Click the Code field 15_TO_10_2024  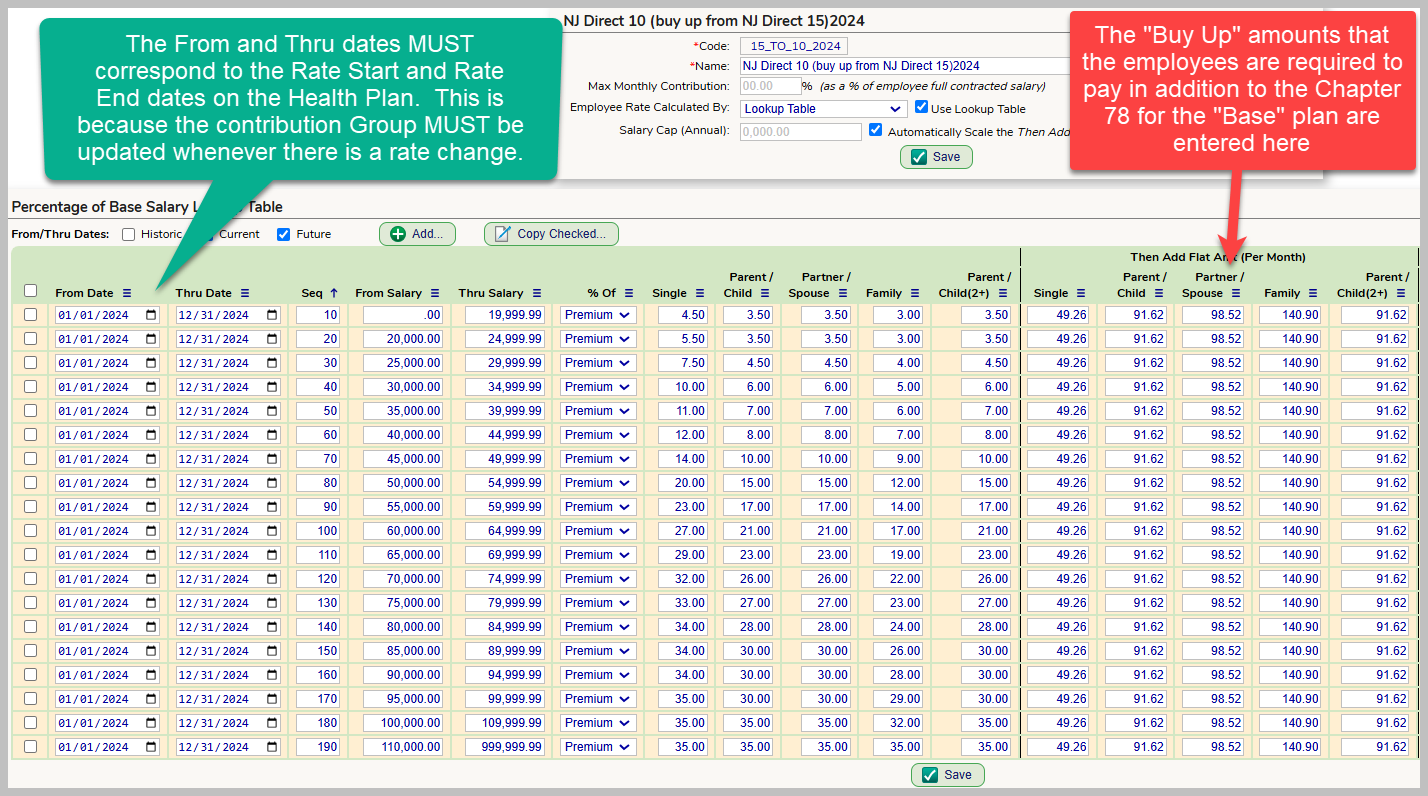[794, 46]
